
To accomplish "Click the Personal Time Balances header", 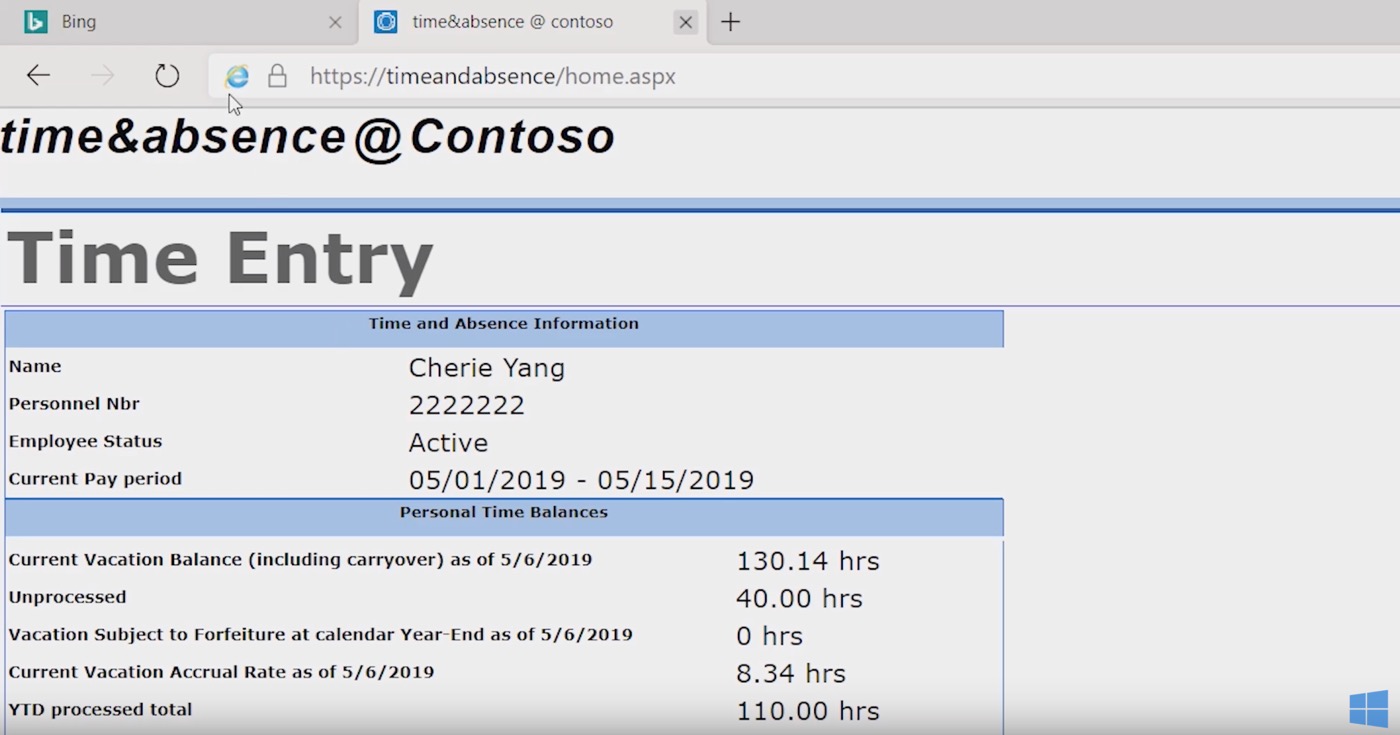I will (x=504, y=512).
